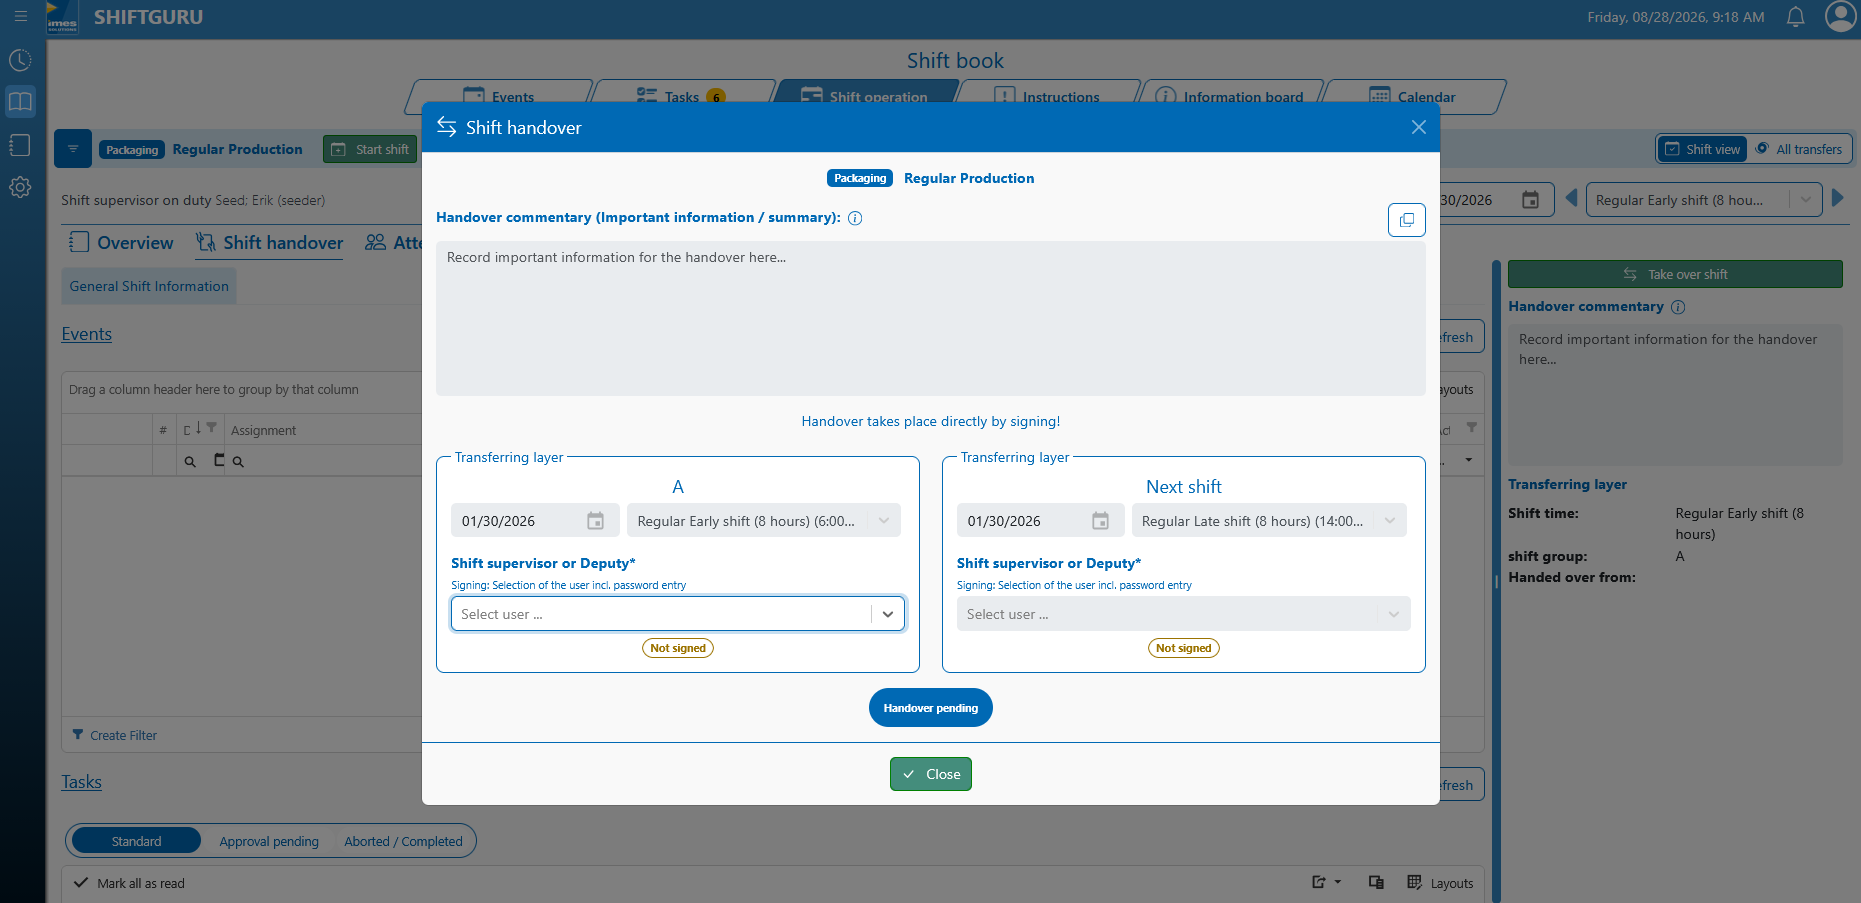Click the Tasks section link
Viewport: 1861px width, 903px height.
[x=81, y=782]
